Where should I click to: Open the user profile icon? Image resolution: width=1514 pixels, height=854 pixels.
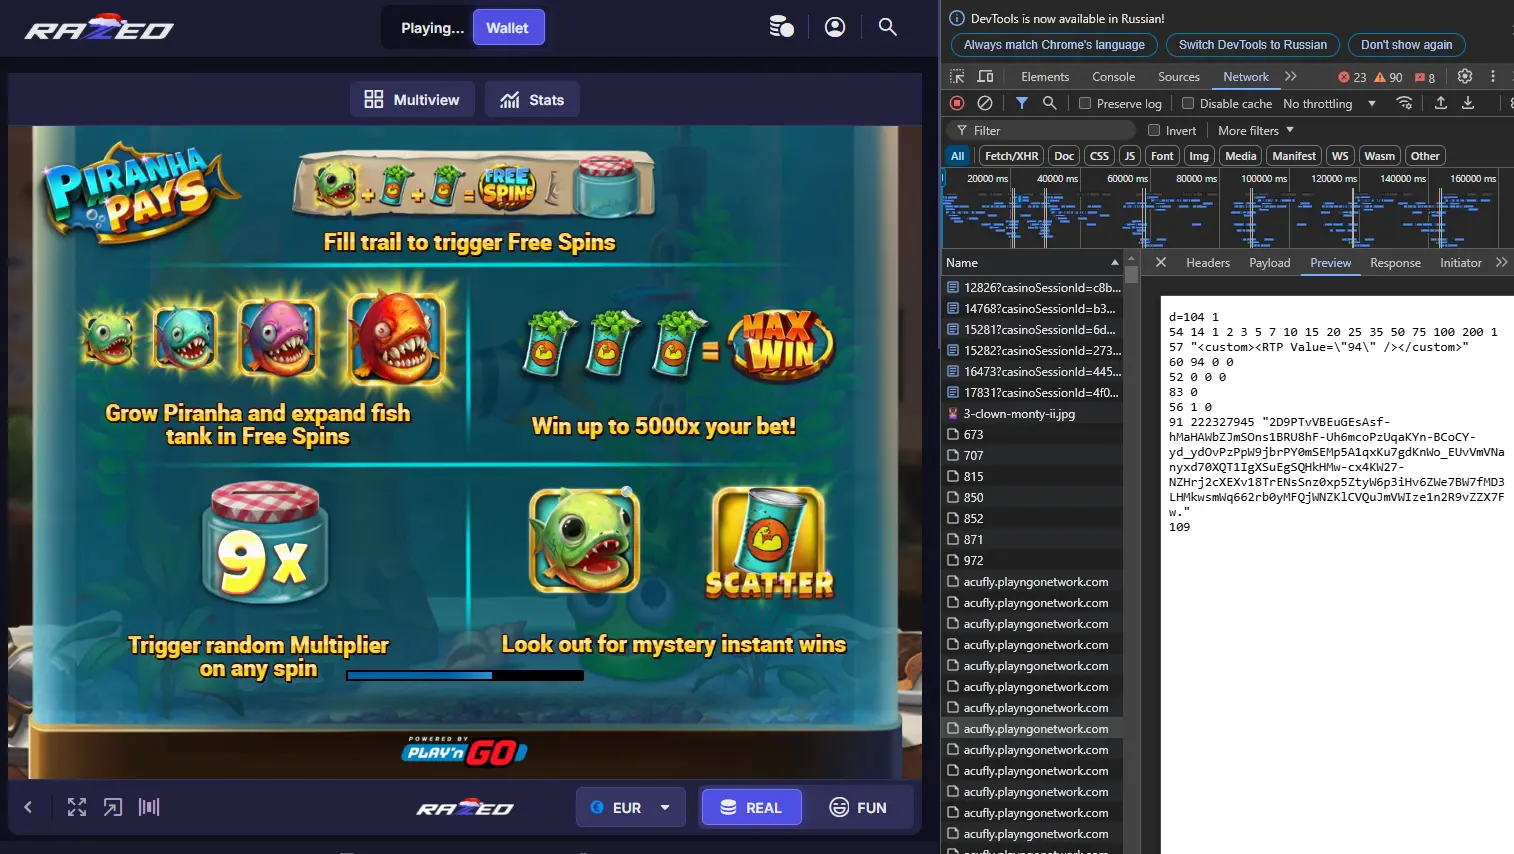coord(835,27)
